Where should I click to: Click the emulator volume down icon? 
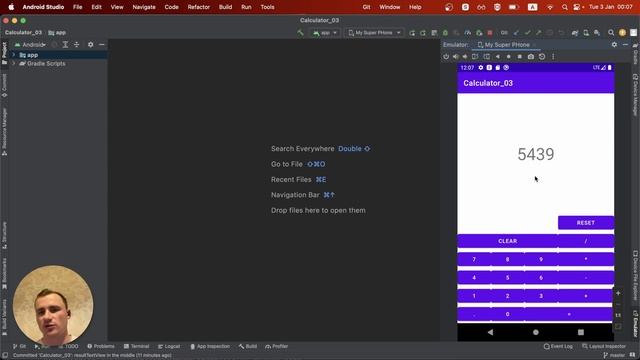[x=465, y=57]
